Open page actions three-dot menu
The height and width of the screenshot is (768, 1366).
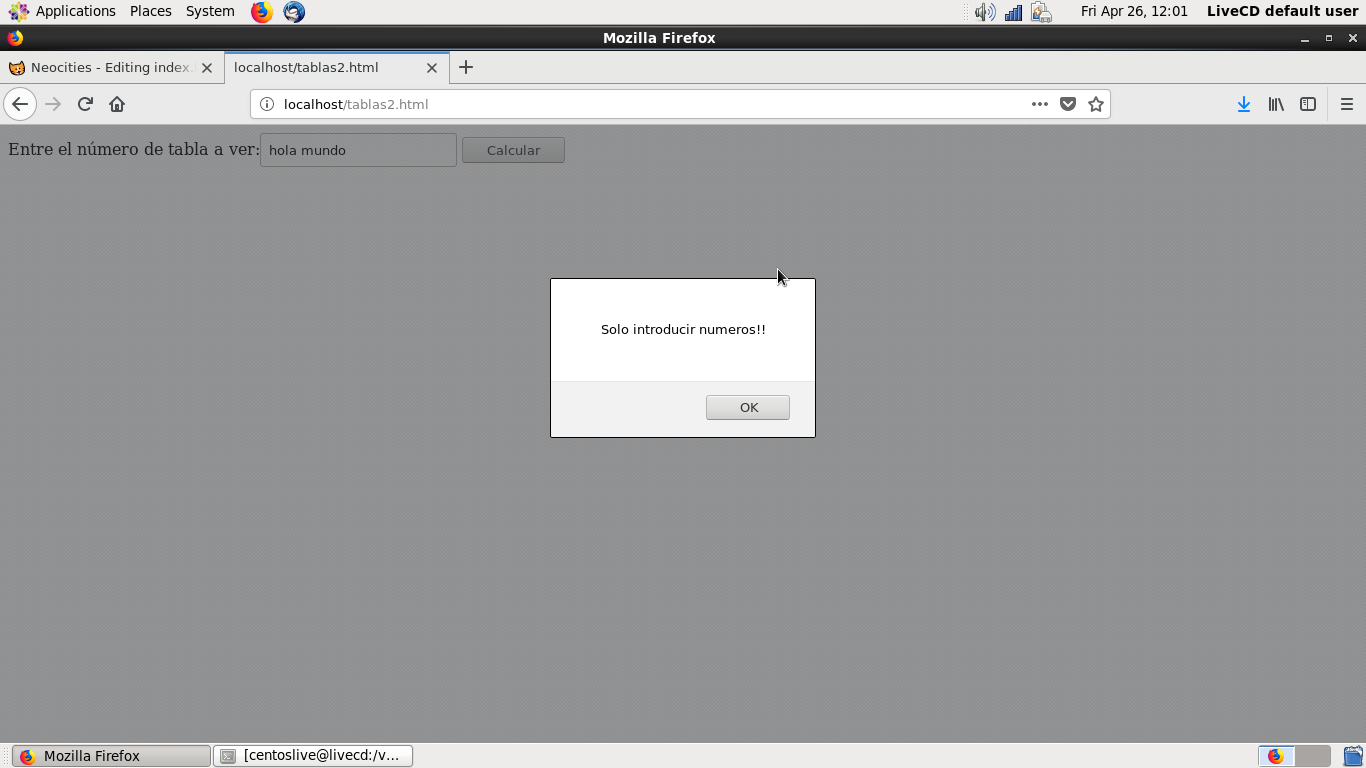[x=1040, y=104]
